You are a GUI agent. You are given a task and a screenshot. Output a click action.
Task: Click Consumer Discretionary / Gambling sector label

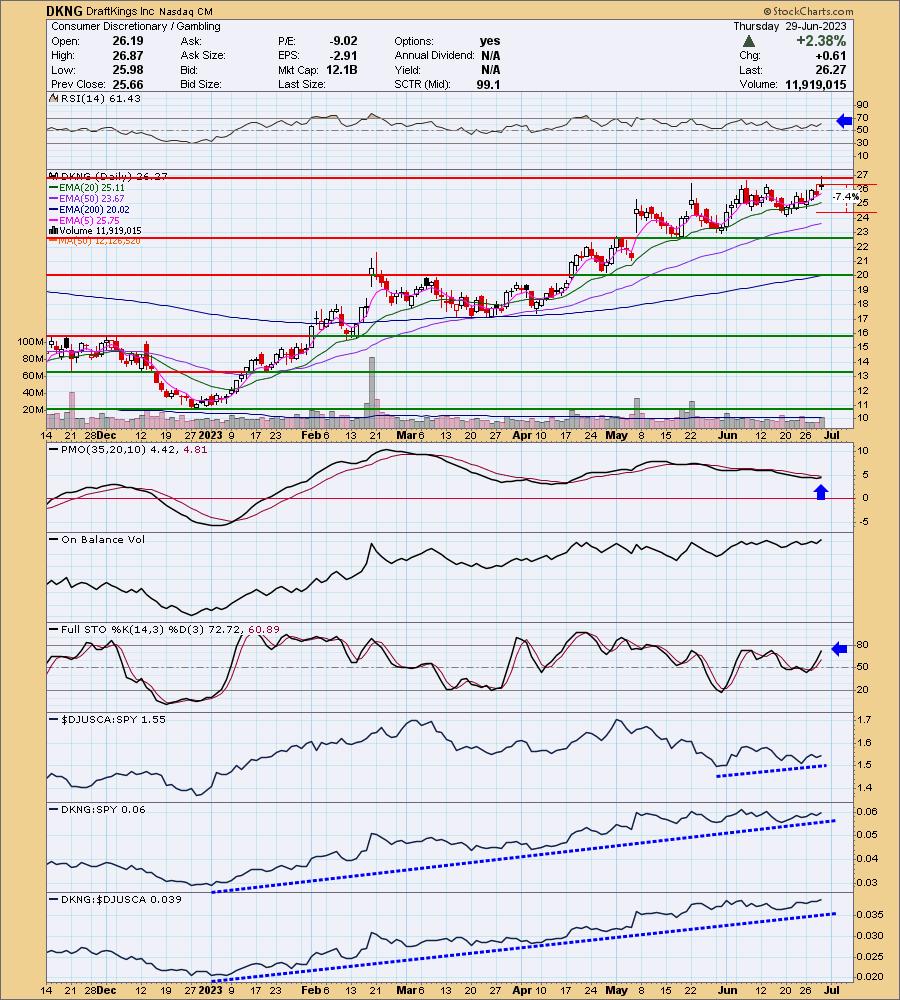136,26
